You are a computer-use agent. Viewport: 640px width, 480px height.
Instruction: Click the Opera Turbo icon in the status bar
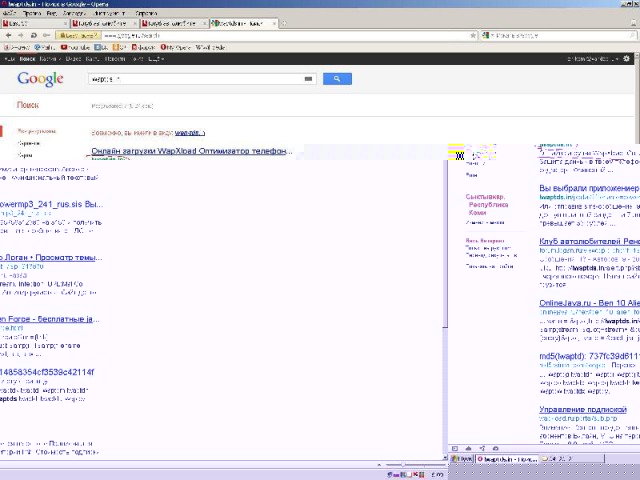(496, 448)
